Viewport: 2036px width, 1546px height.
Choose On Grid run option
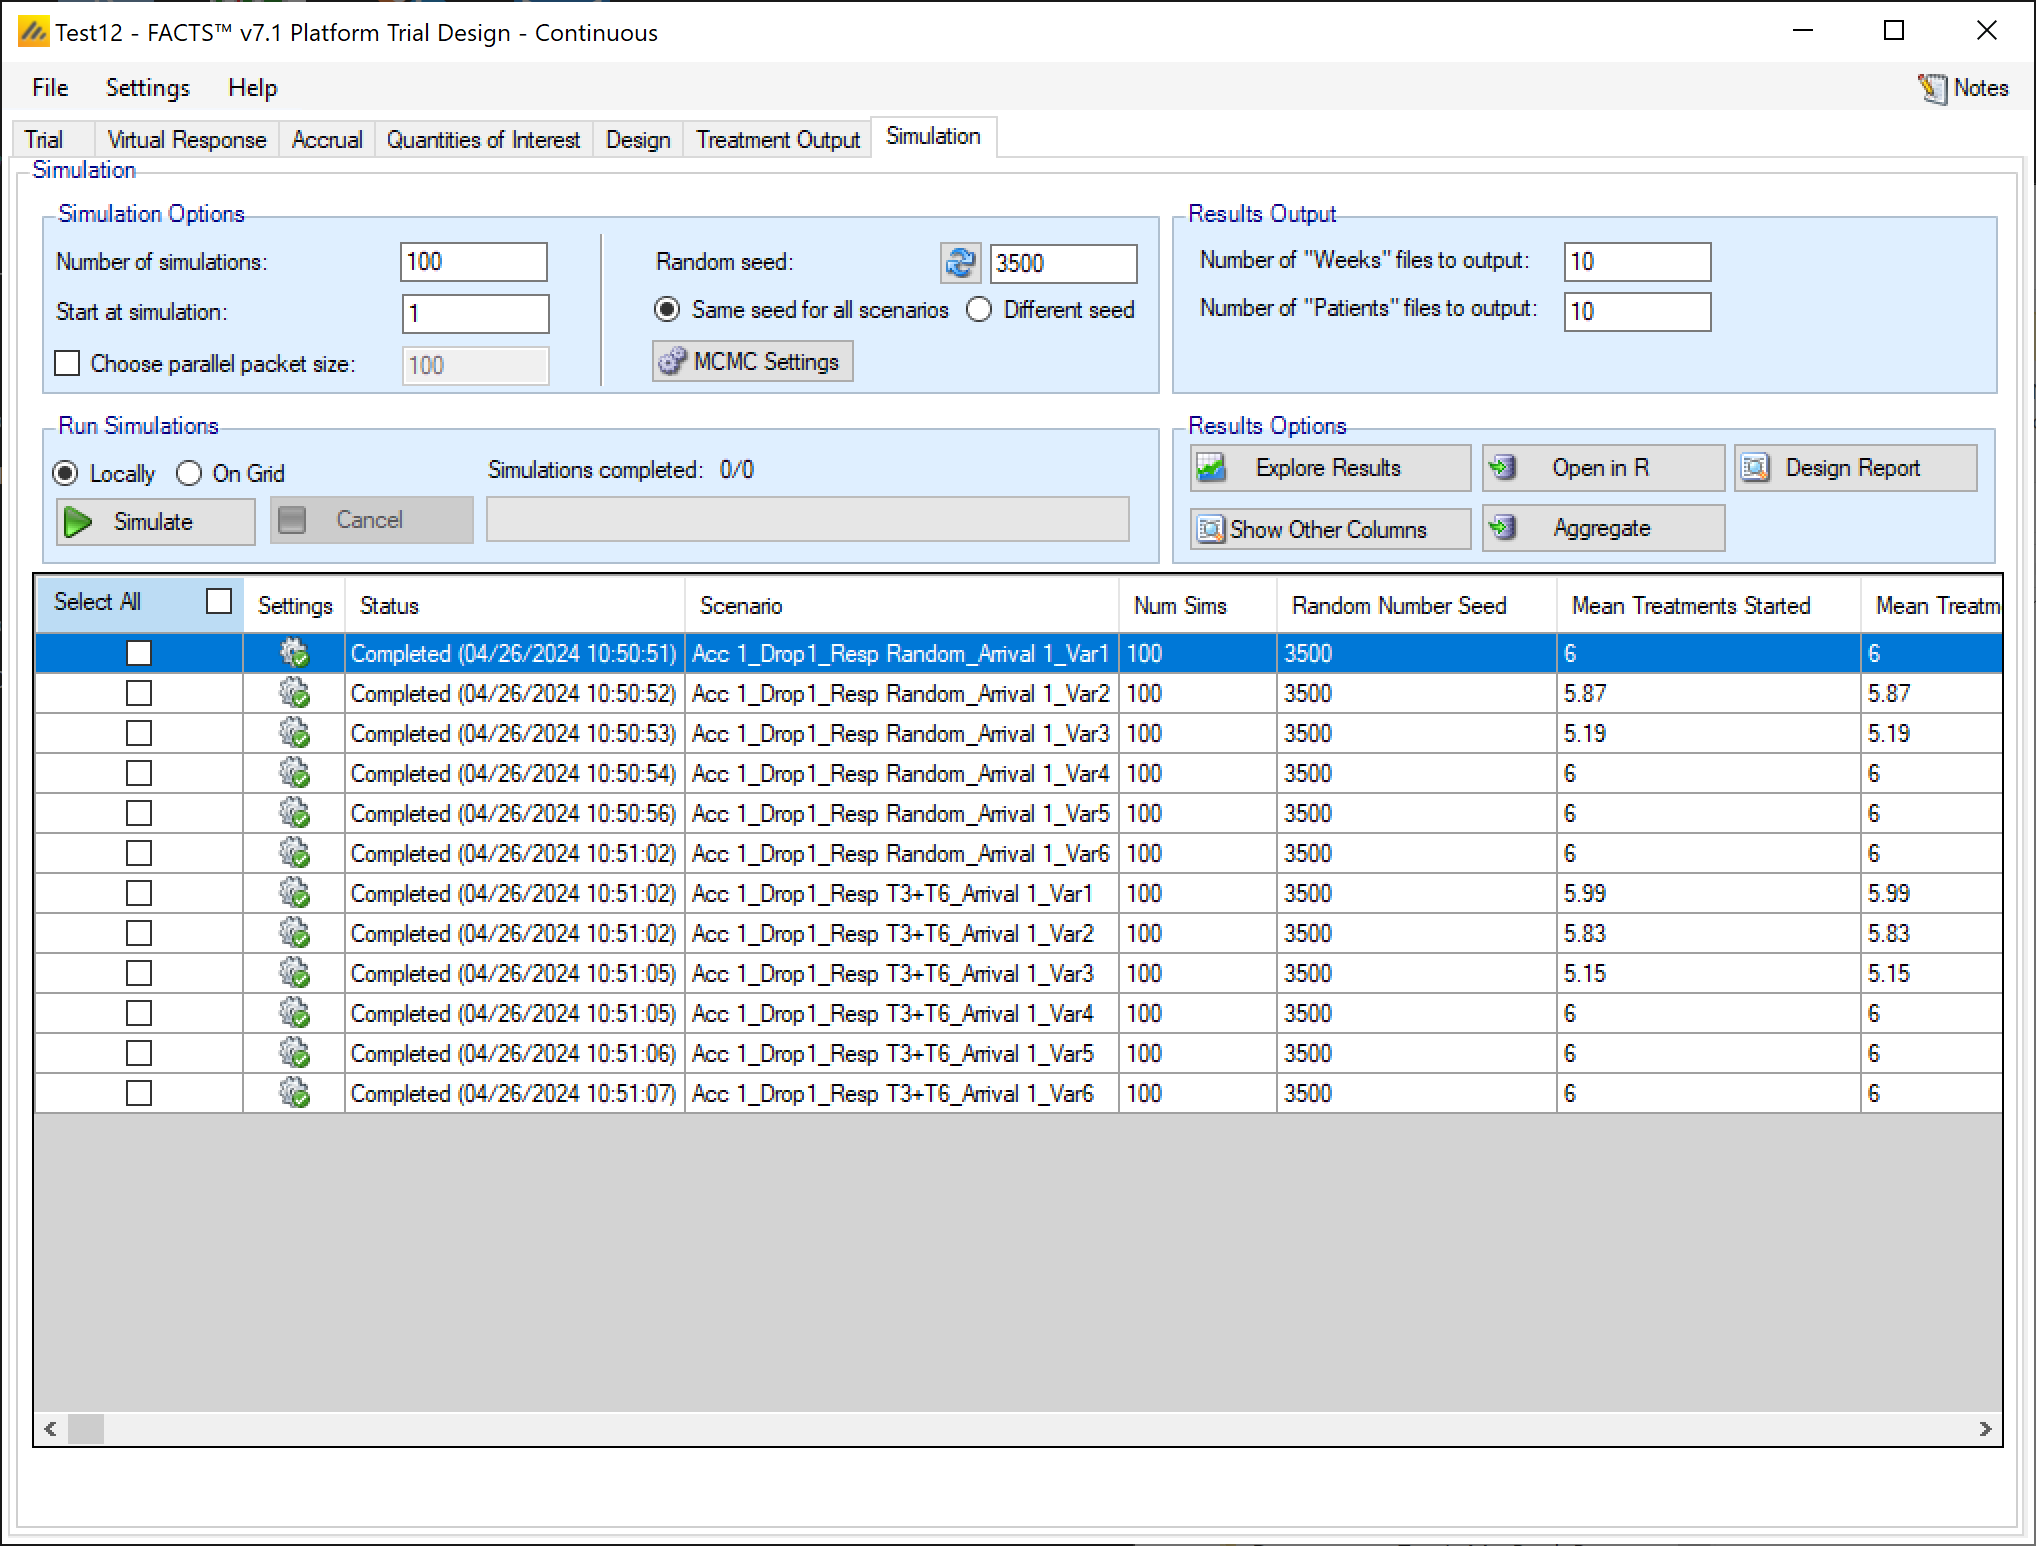coord(189,473)
